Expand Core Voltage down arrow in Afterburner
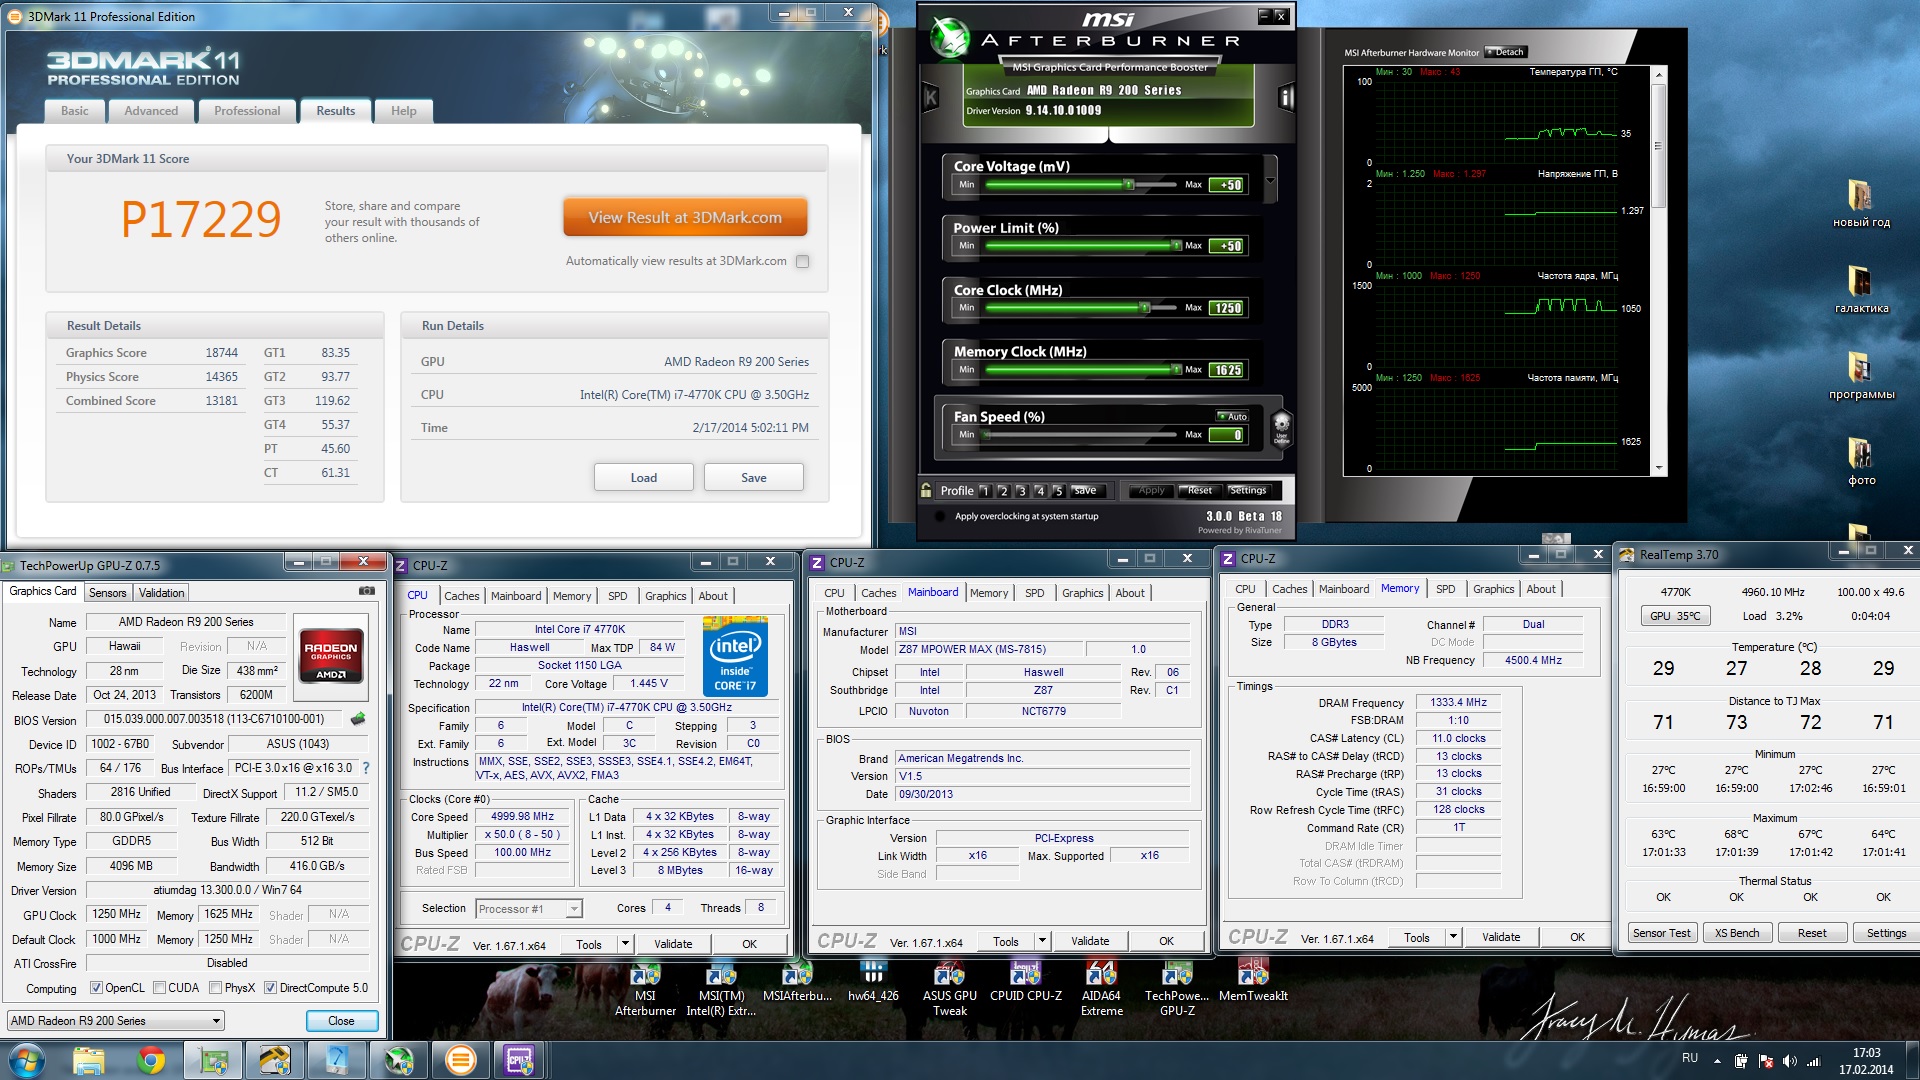The image size is (1920, 1080). point(1270,181)
